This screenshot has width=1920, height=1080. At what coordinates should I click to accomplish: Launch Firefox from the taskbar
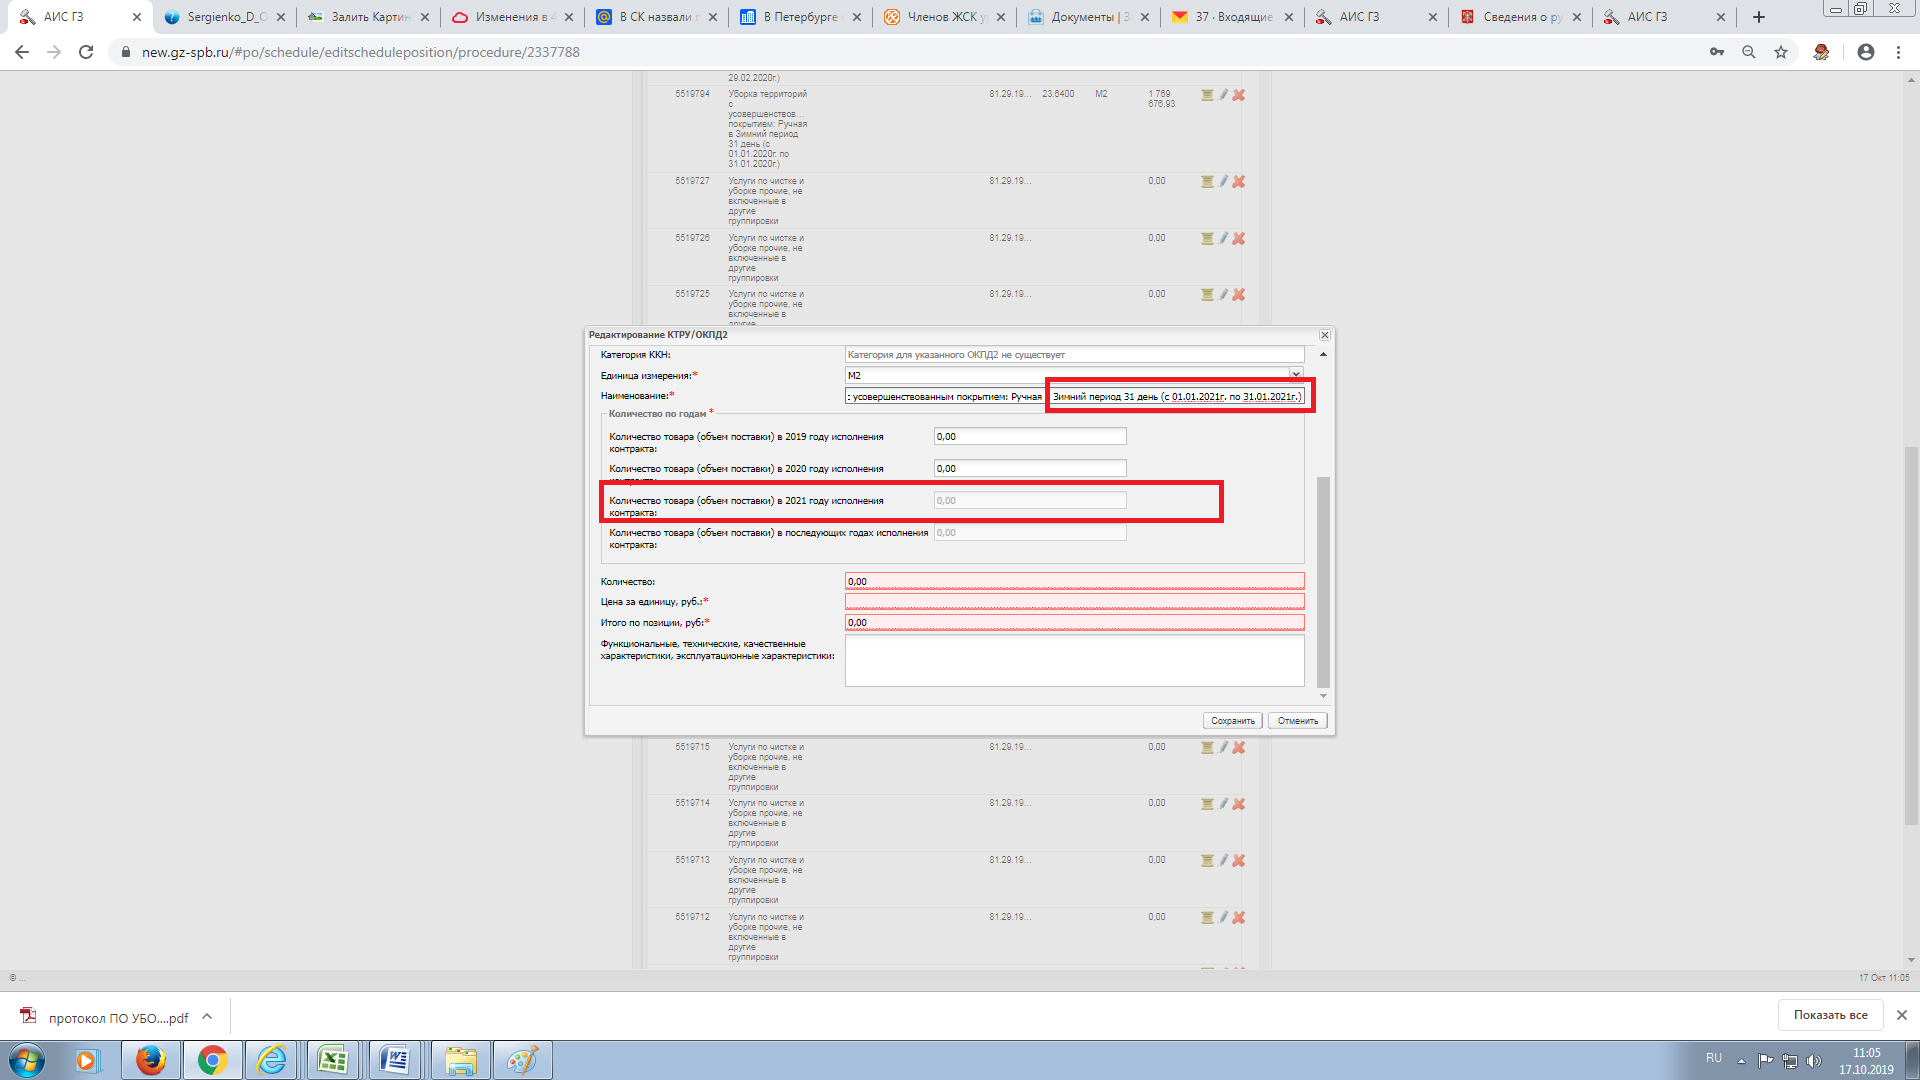(x=151, y=1060)
